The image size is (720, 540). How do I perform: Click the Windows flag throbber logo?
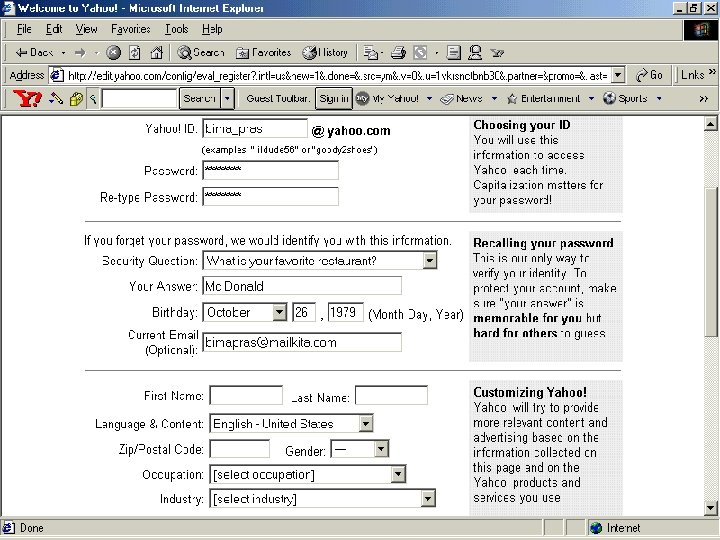701,30
